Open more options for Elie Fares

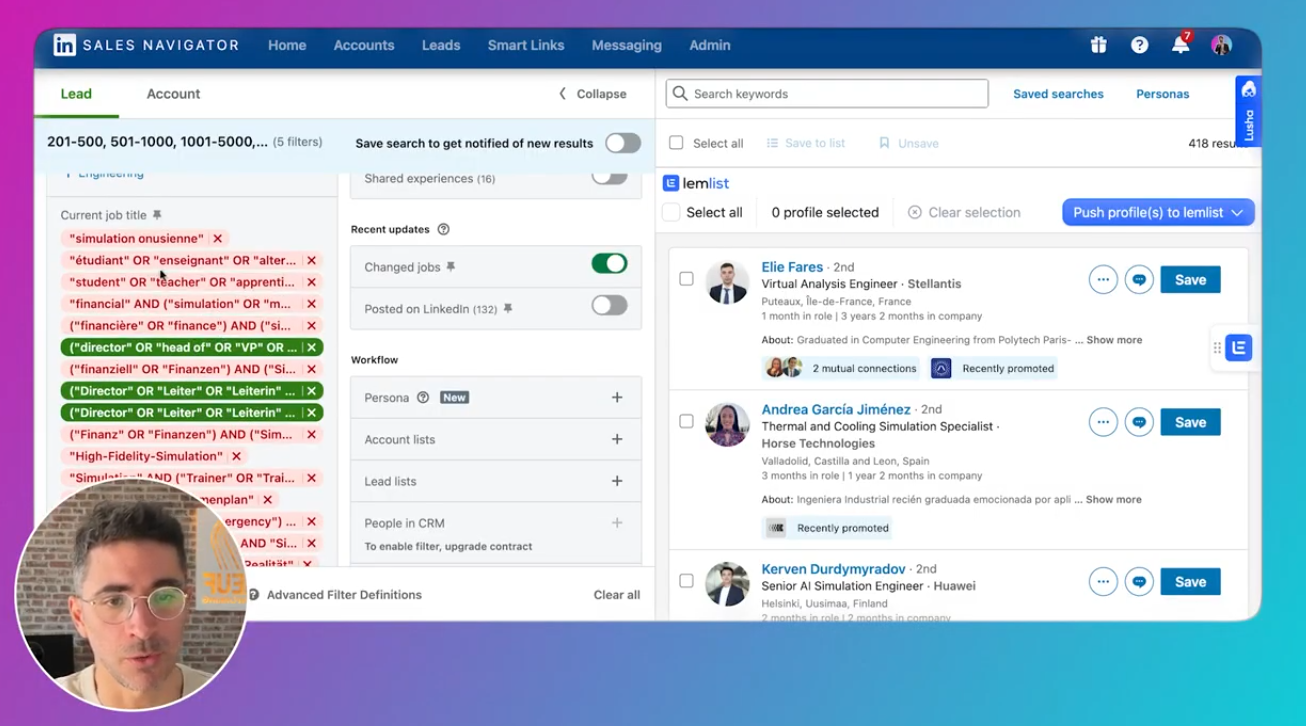pos(1103,280)
